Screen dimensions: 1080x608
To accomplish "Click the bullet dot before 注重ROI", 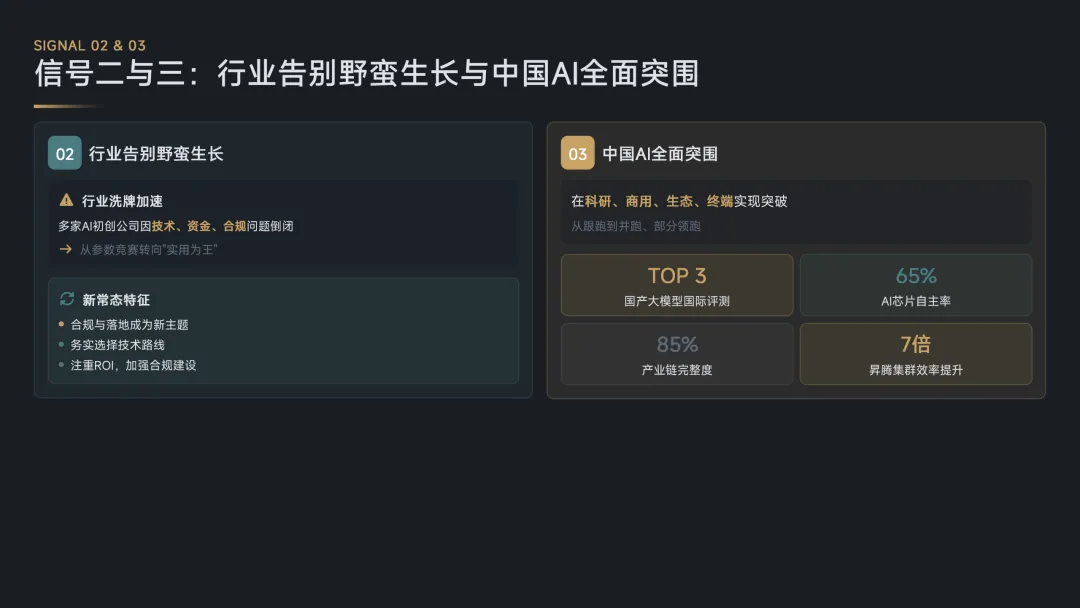I will tap(62, 365).
